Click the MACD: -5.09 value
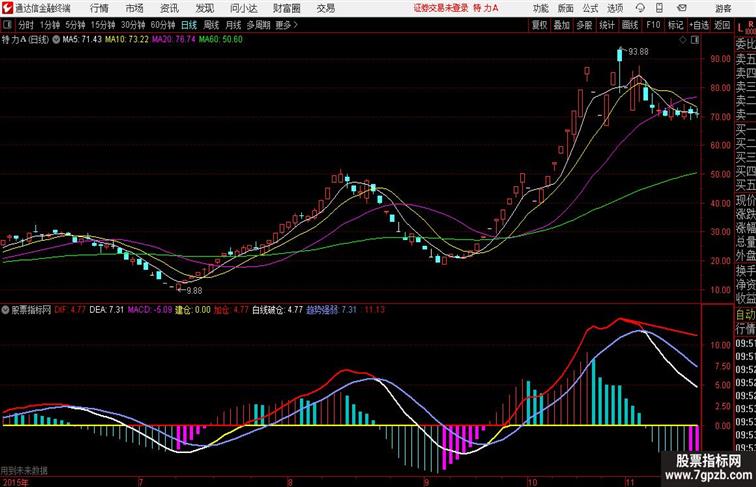 click(149, 310)
